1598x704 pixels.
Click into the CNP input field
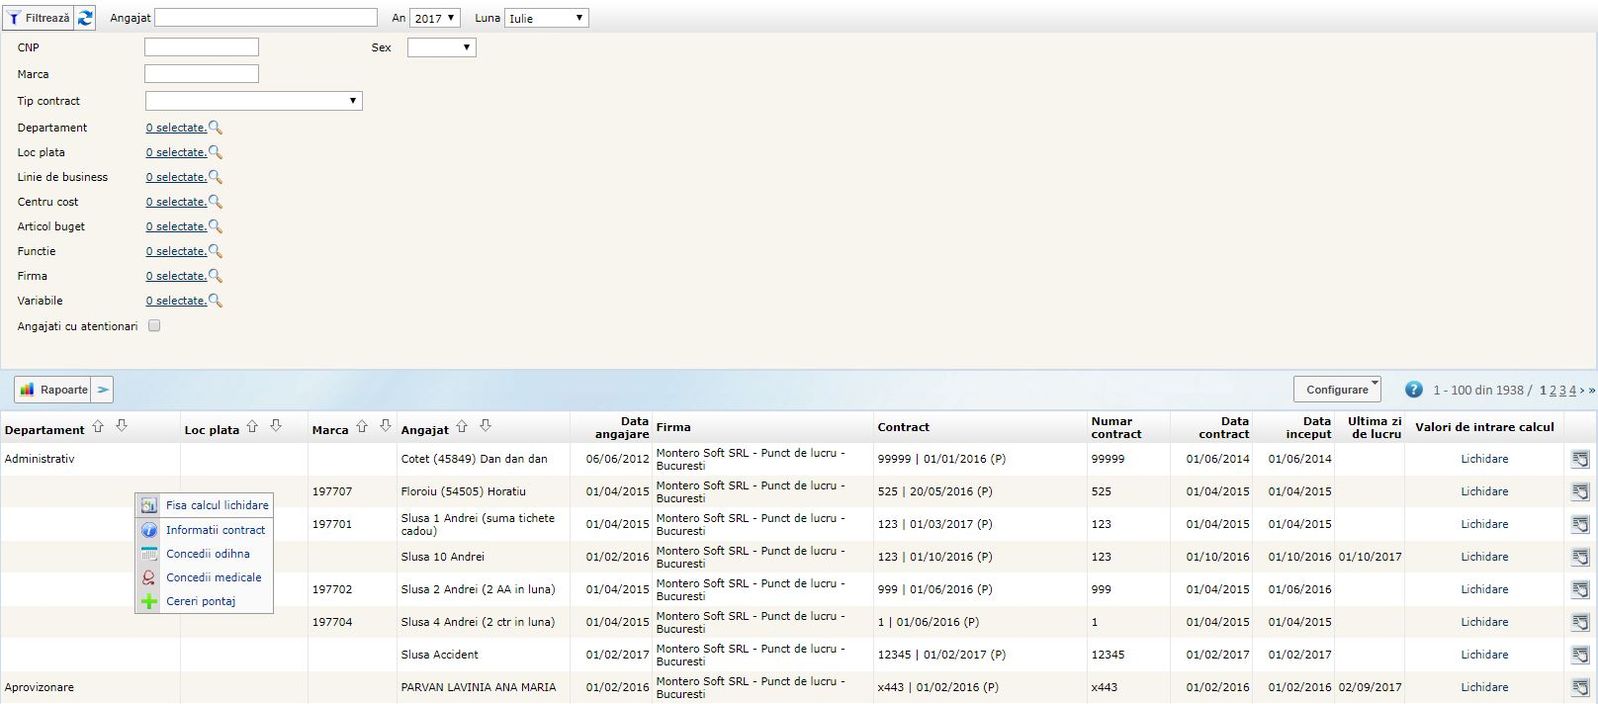click(x=201, y=48)
